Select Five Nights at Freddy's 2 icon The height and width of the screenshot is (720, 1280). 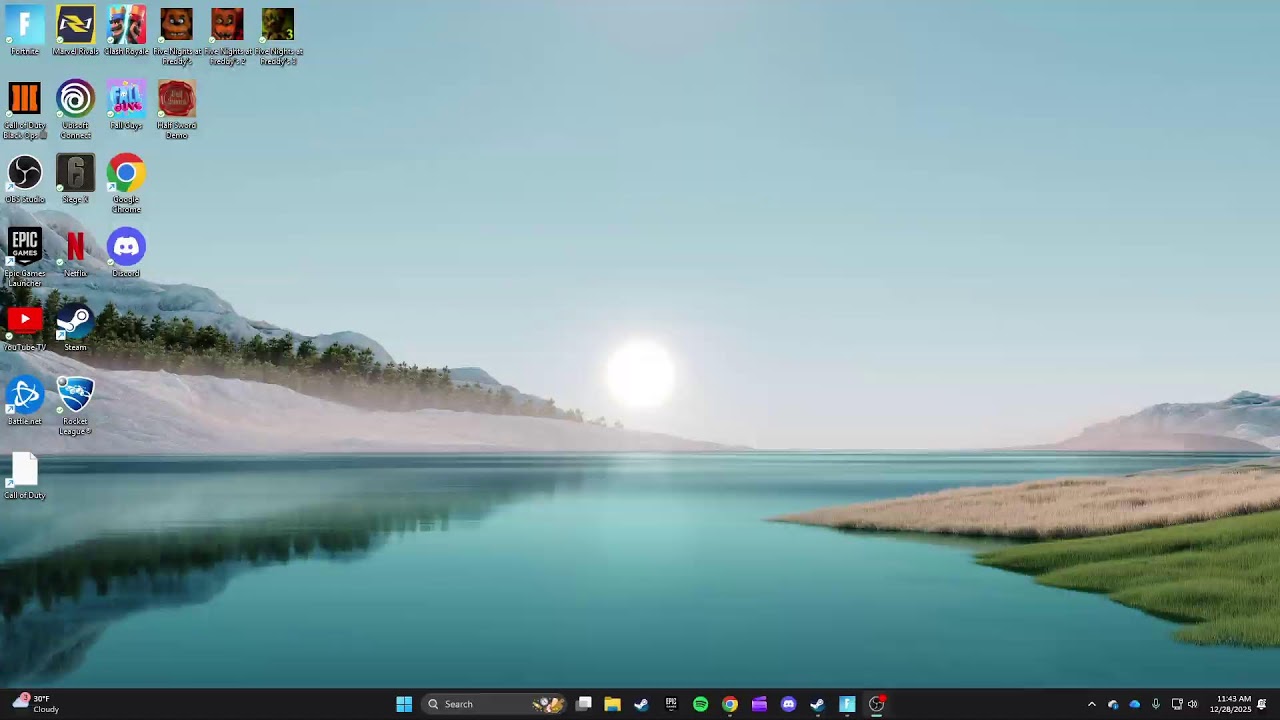tap(227, 36)
